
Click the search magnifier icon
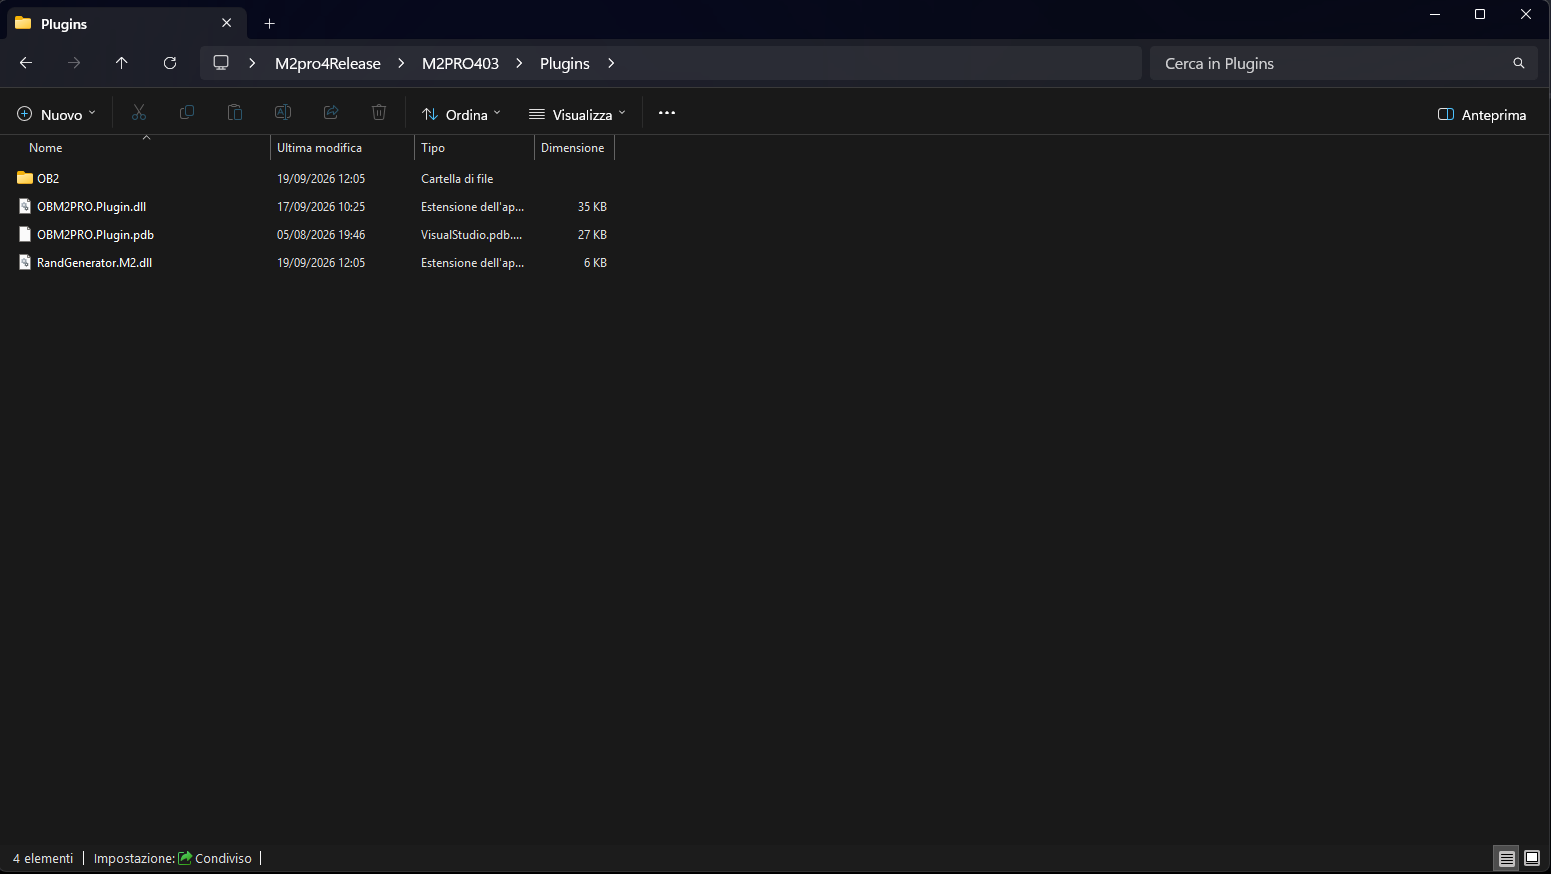click(x=1518, y=63)
